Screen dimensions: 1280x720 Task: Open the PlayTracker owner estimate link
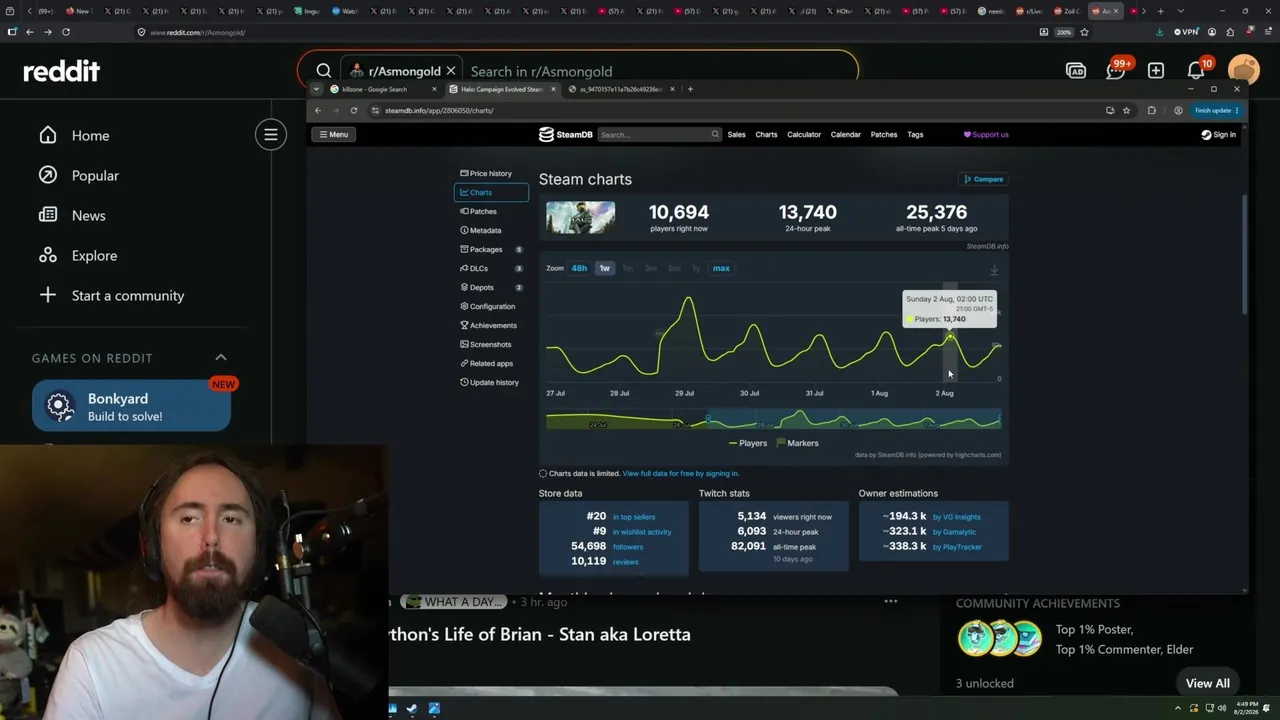point(957,547)
